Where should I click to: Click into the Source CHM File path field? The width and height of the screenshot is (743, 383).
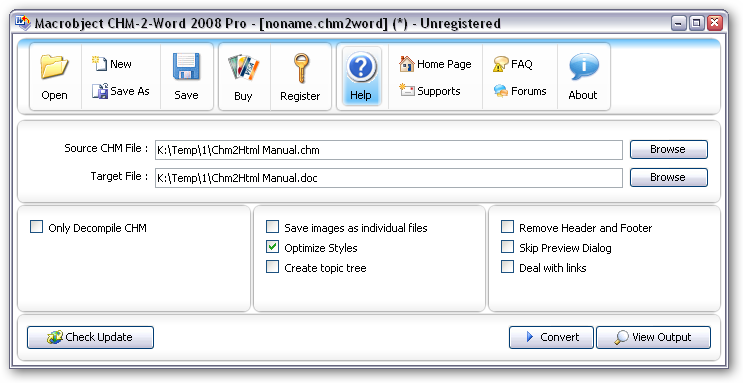(x=389, y=150)
